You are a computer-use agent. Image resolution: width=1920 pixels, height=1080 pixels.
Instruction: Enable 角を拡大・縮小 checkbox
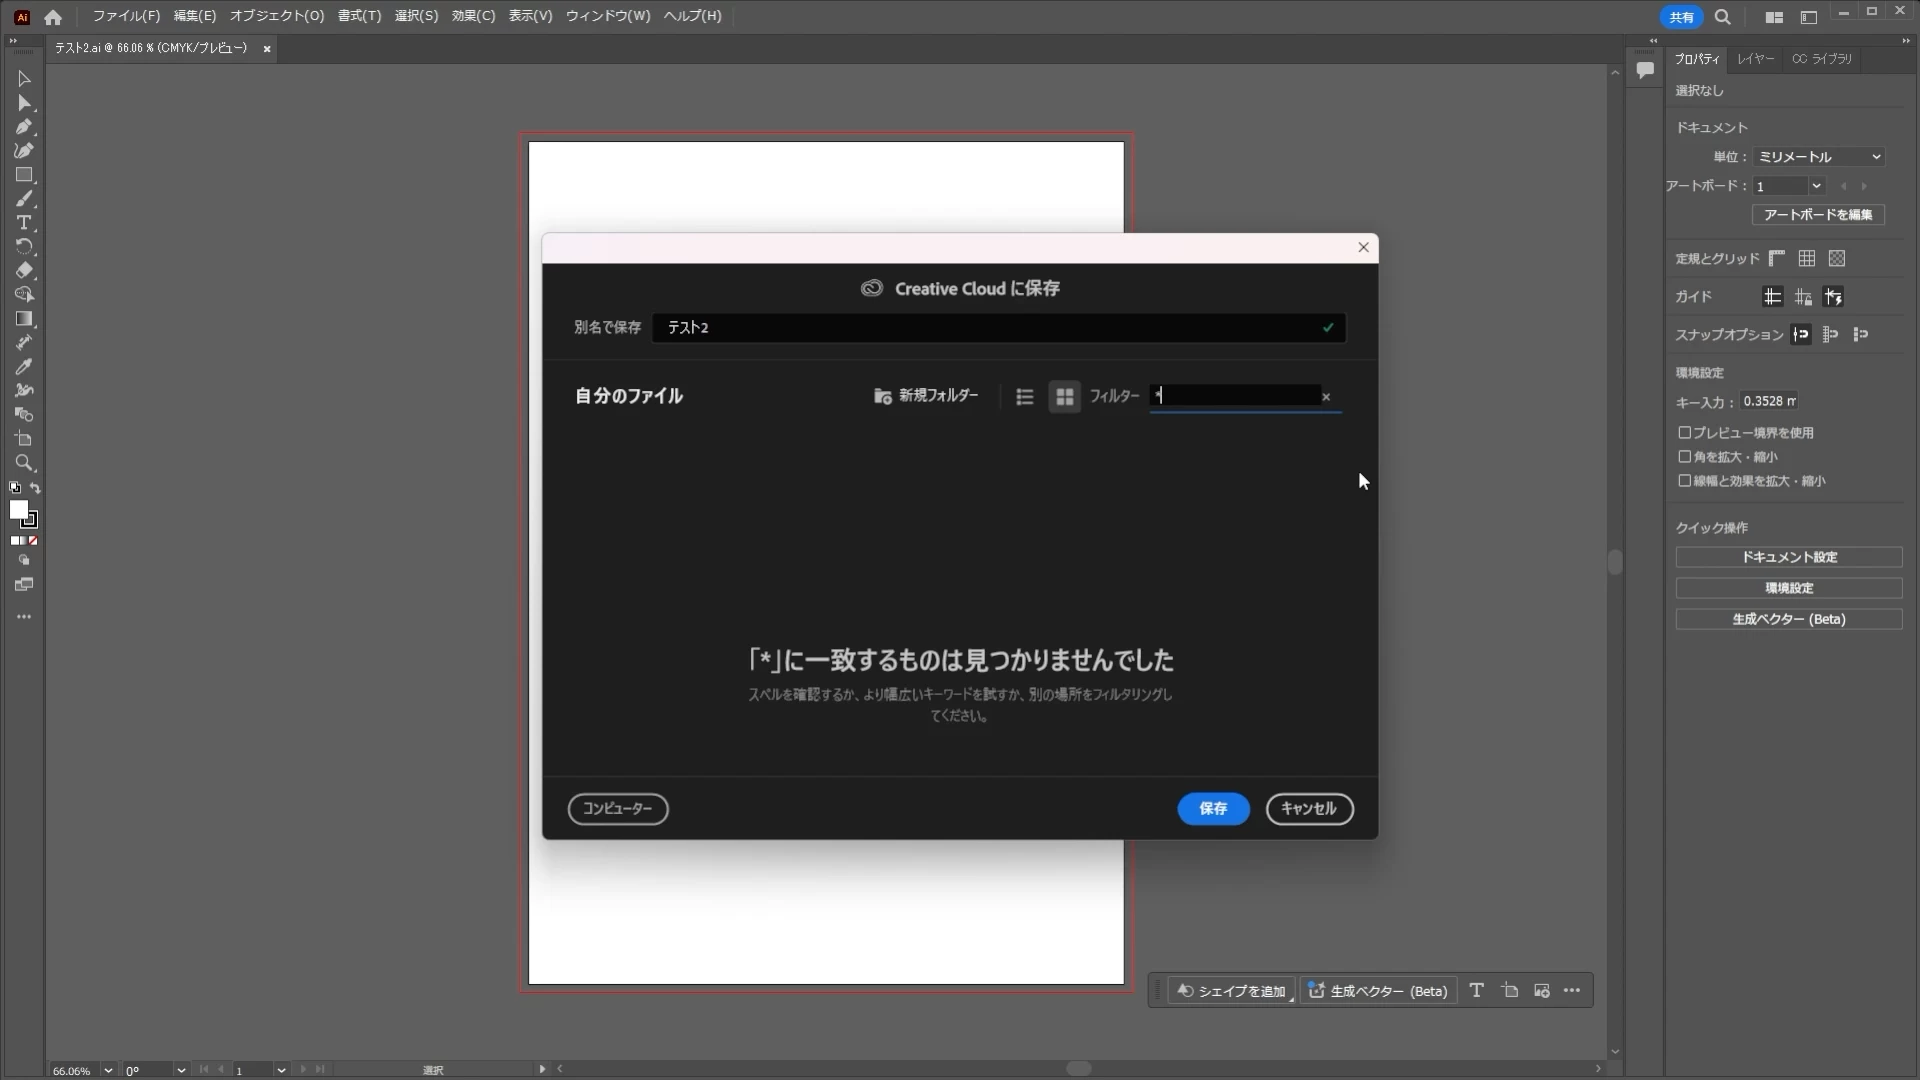[1685, 457]
